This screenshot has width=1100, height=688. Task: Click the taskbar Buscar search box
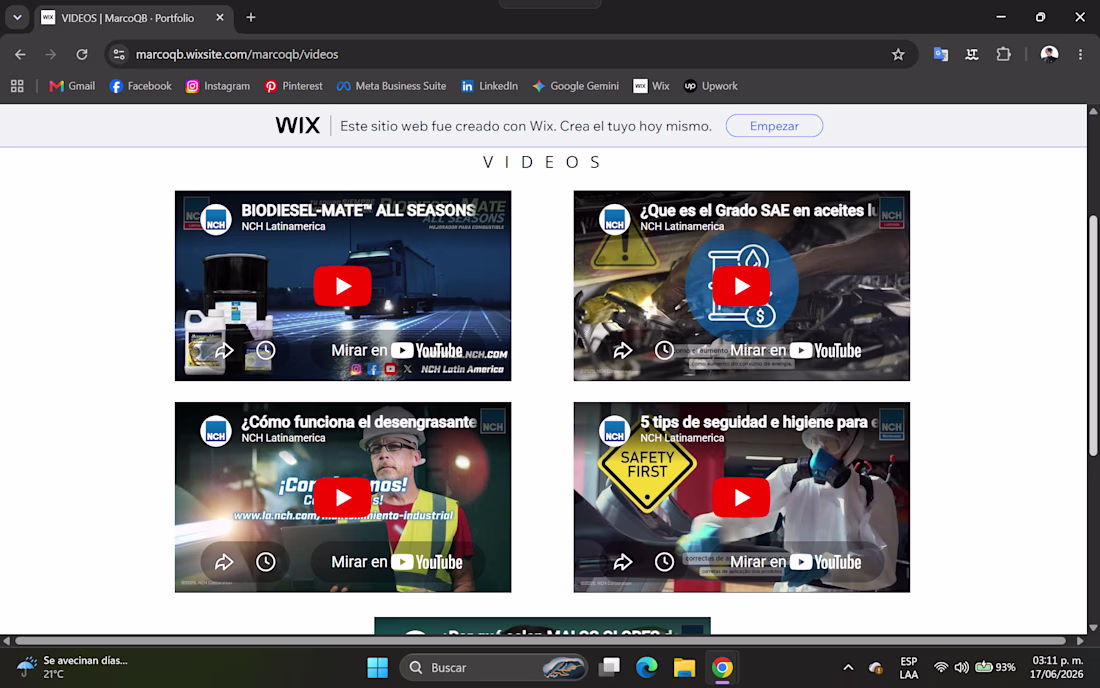pos(494,668)
